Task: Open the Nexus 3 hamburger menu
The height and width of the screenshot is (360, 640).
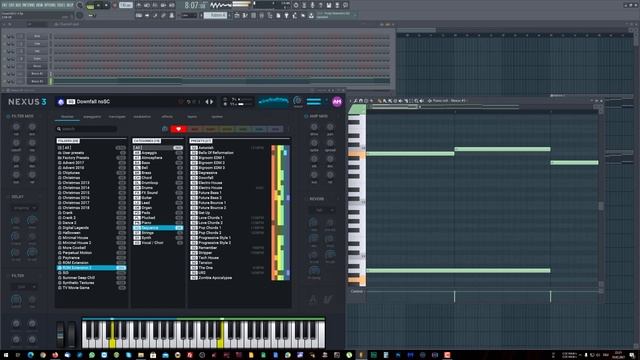Action: click(313, 101)
